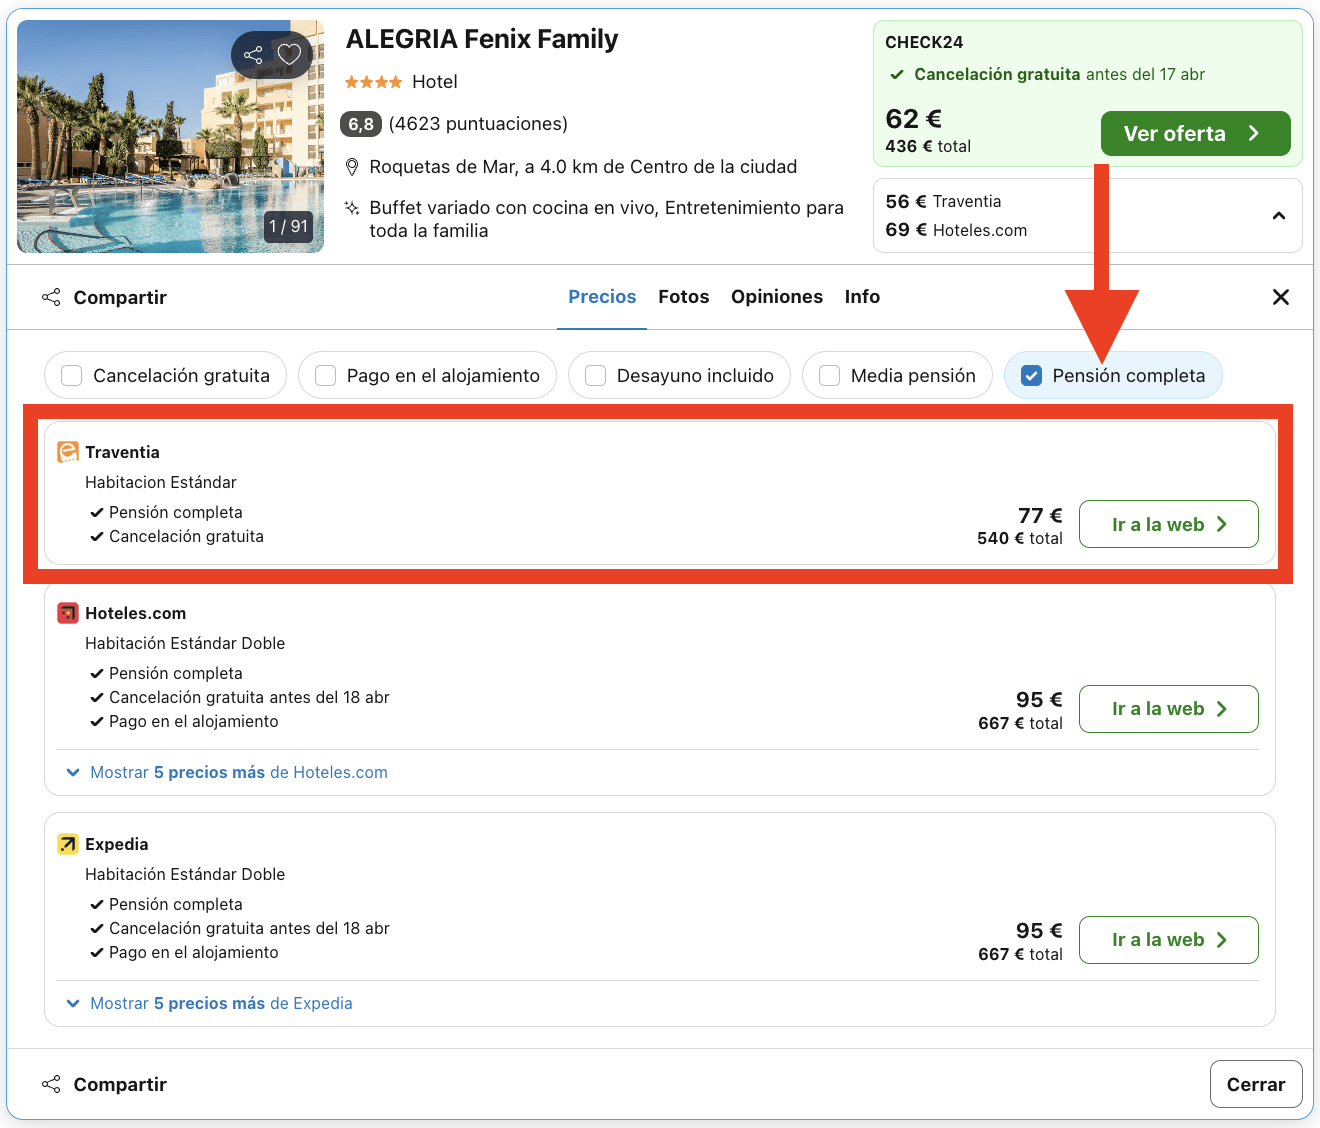Uncheck the Pensión completa filter

[x=1031, y=376]
